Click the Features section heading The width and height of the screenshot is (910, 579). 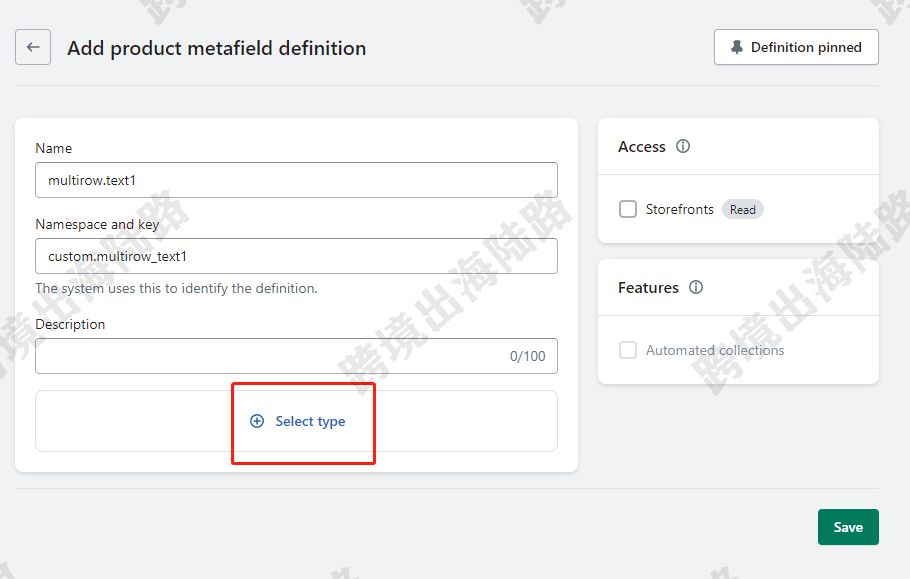click(648, 288)
